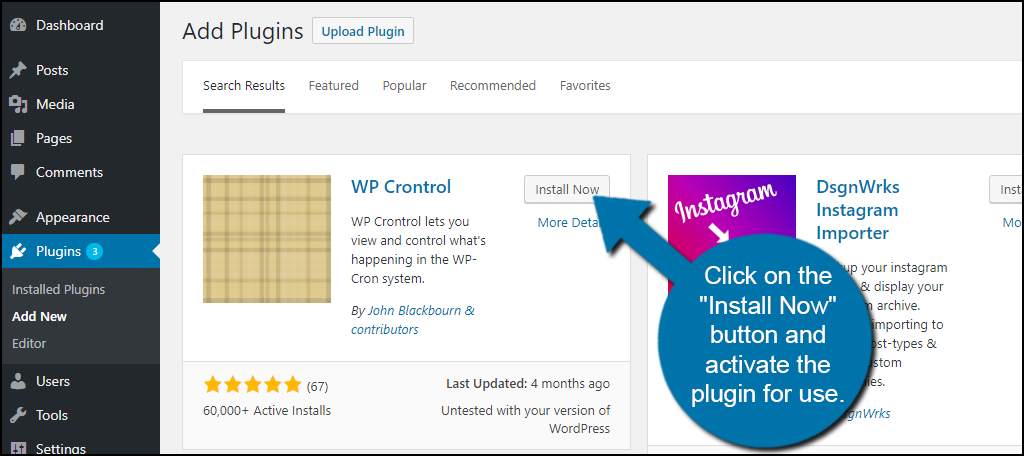Viewport: 1024px width, 456px height.
Task: Click Install Now for WP Crontrol
Action: (x=567, y=189)
